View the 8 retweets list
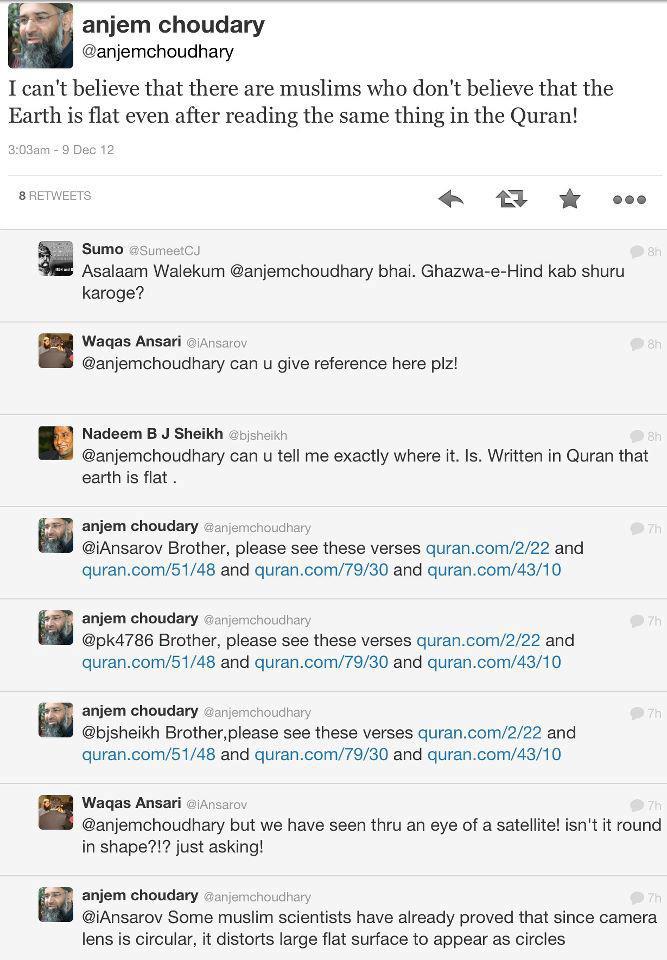Image resolution: width=667 pixels, height=960 pixels. [55, 196]
